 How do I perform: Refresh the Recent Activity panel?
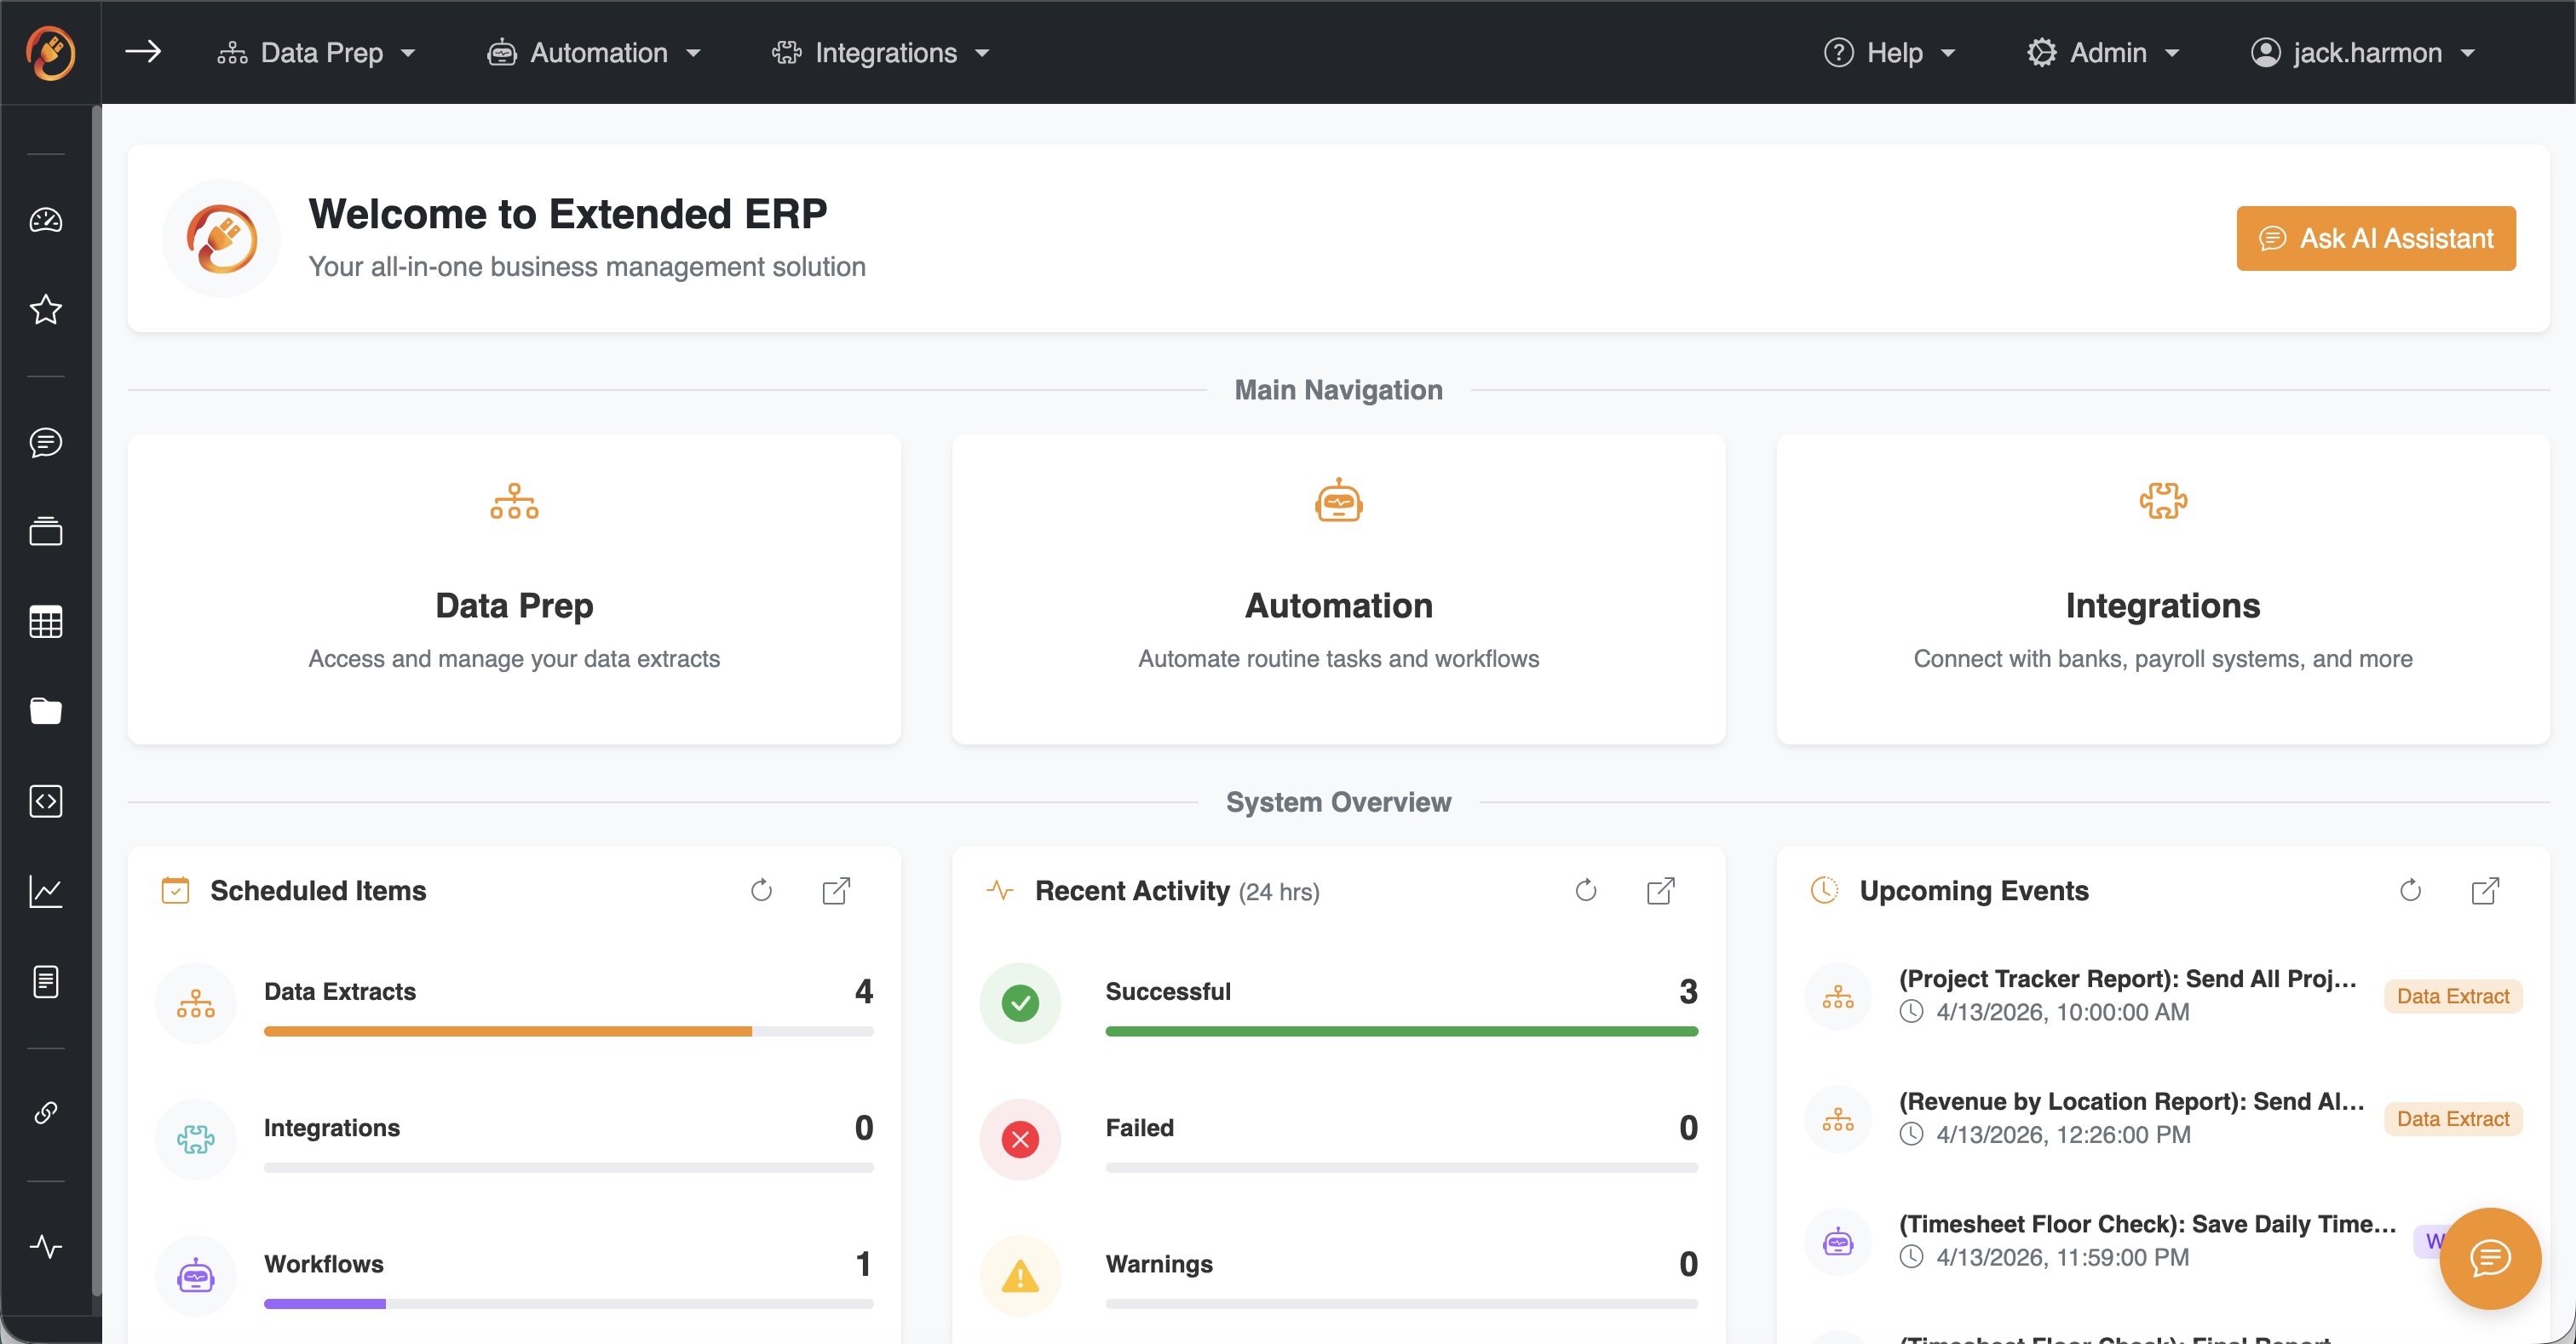(1585, 890)
